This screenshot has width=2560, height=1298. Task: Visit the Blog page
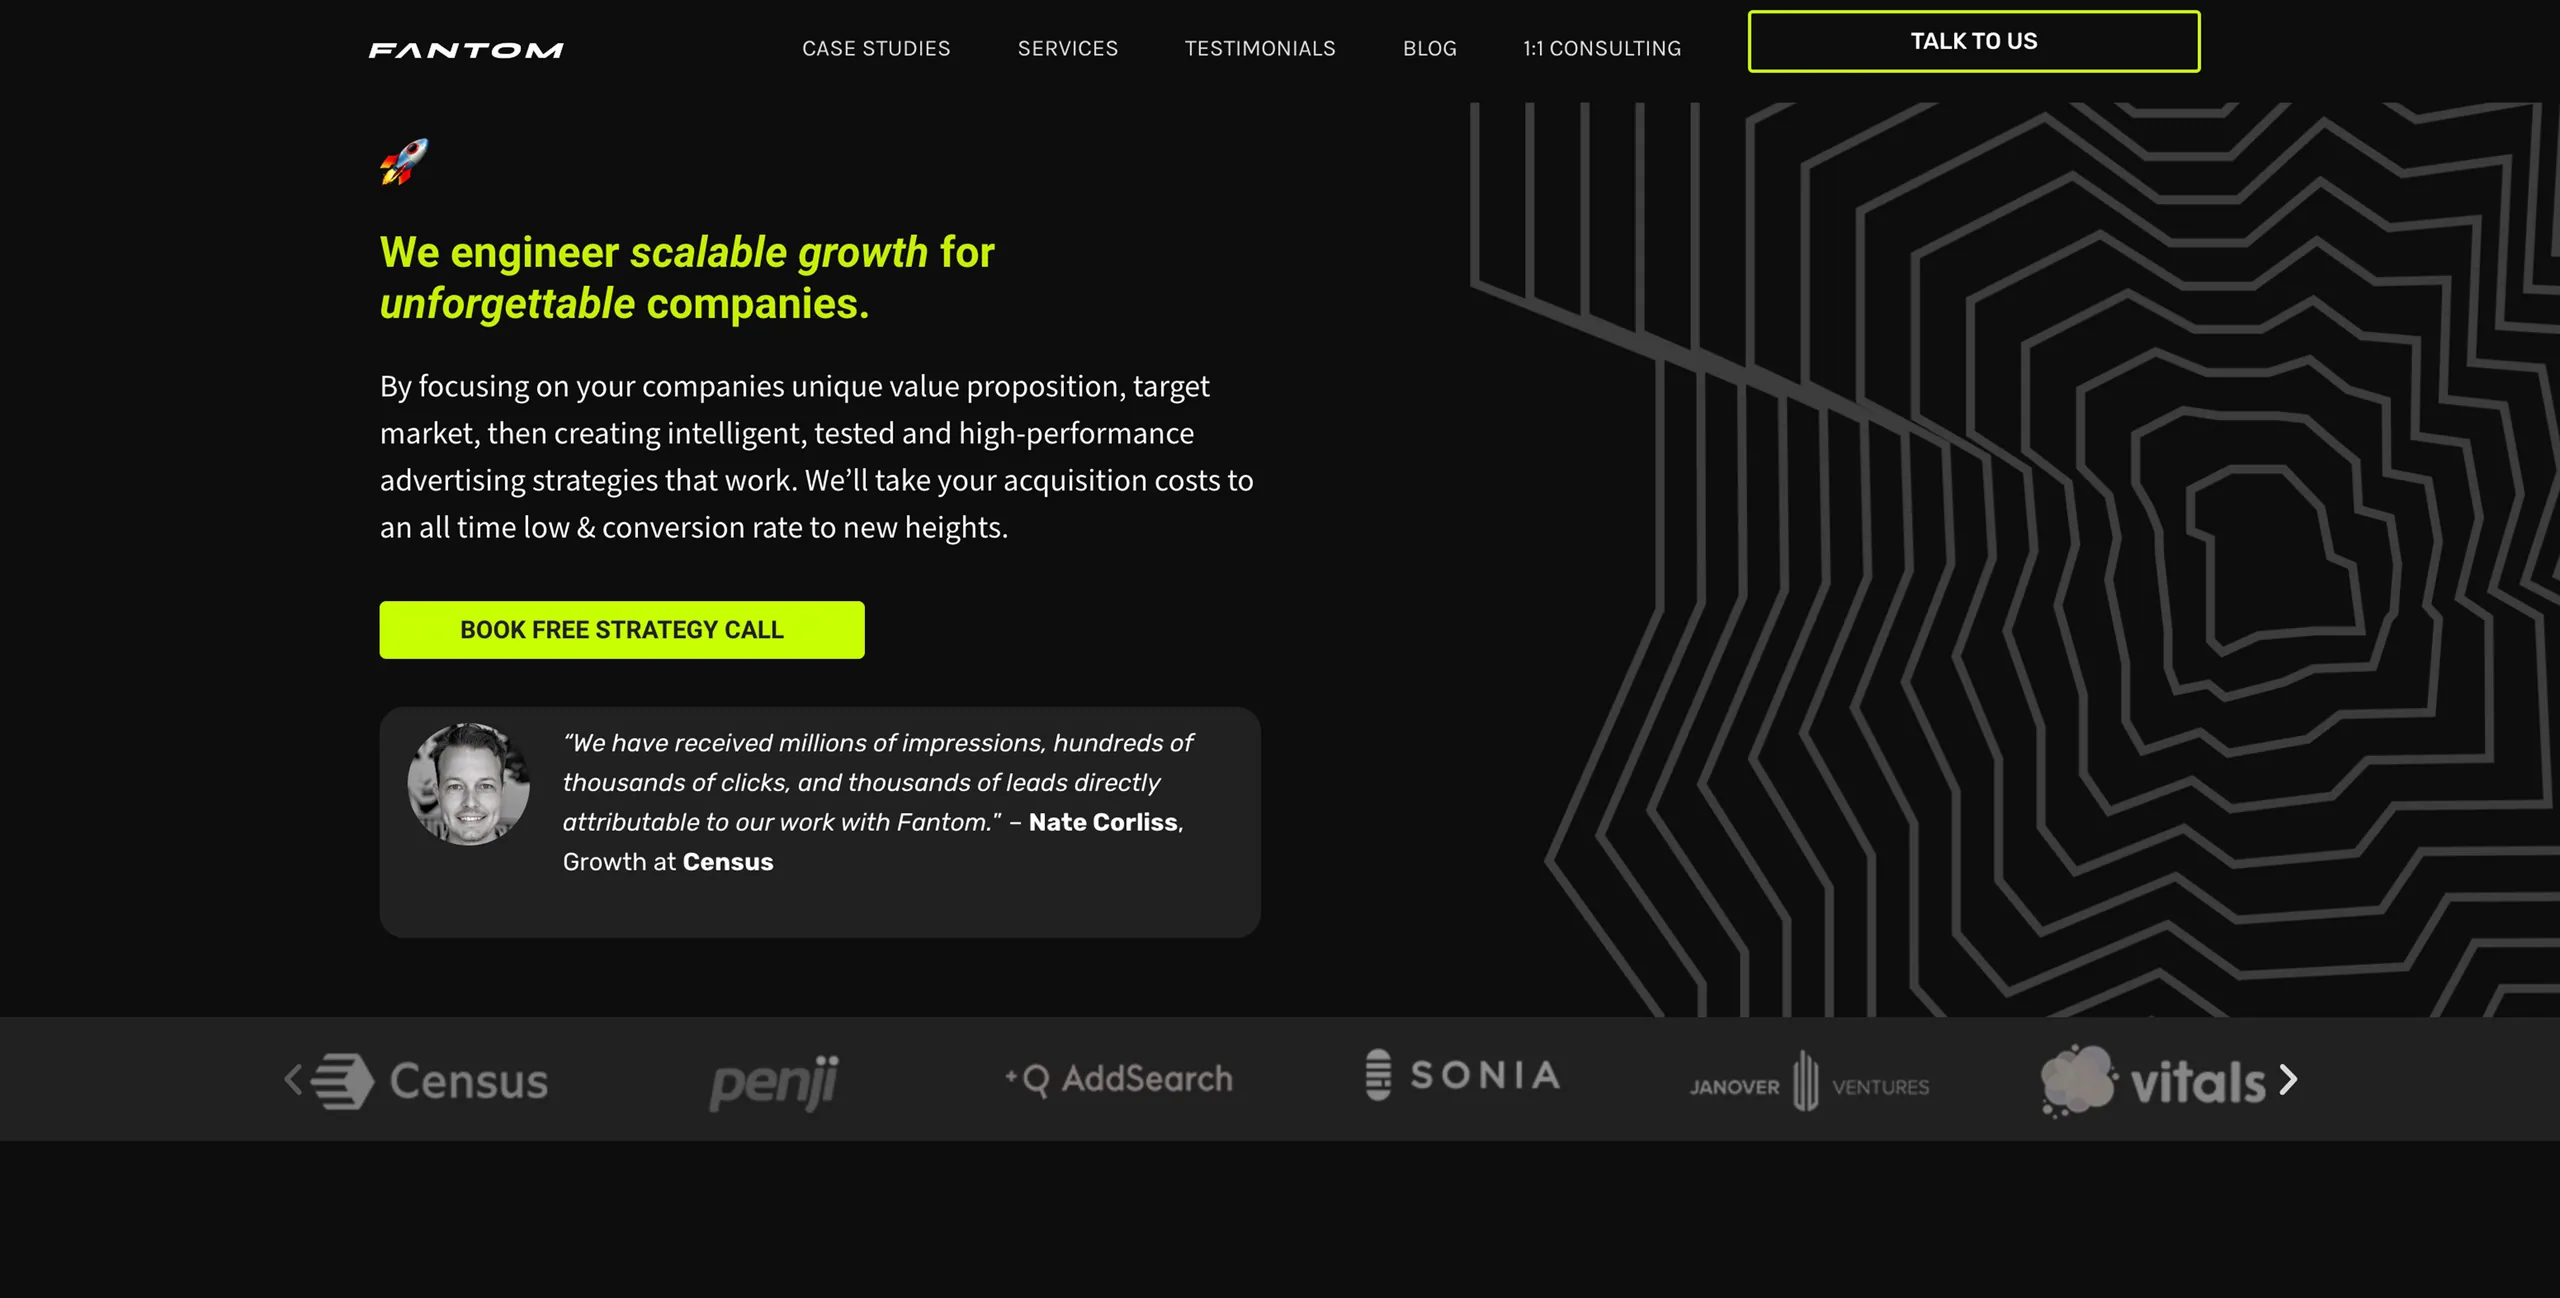[1430, 48]
